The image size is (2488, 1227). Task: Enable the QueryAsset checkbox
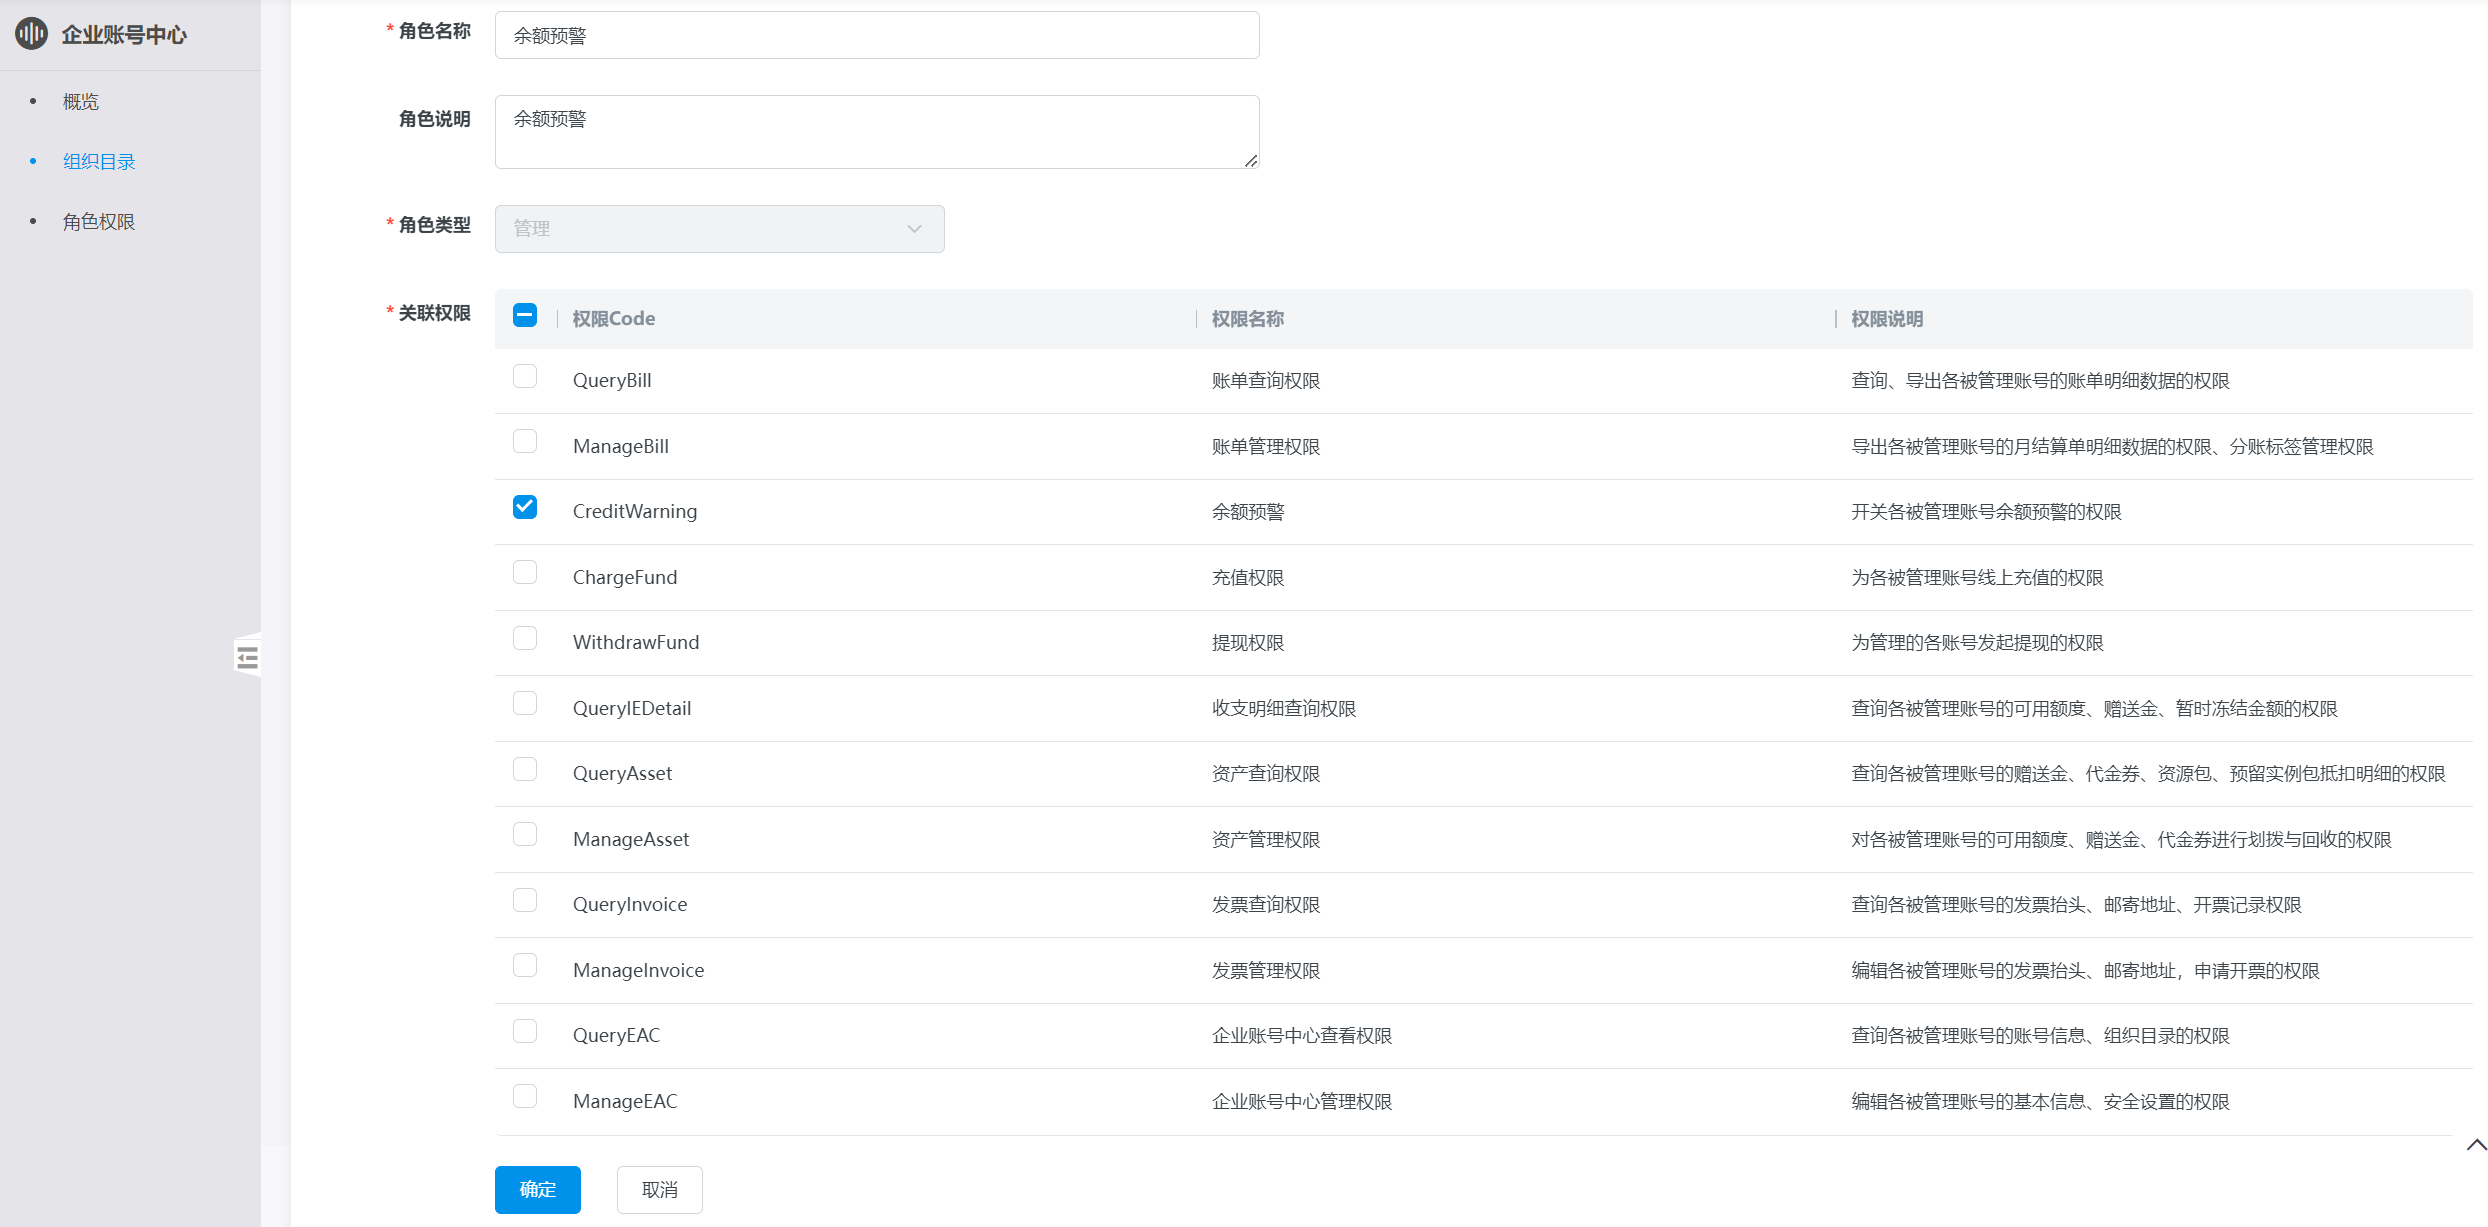525,770
